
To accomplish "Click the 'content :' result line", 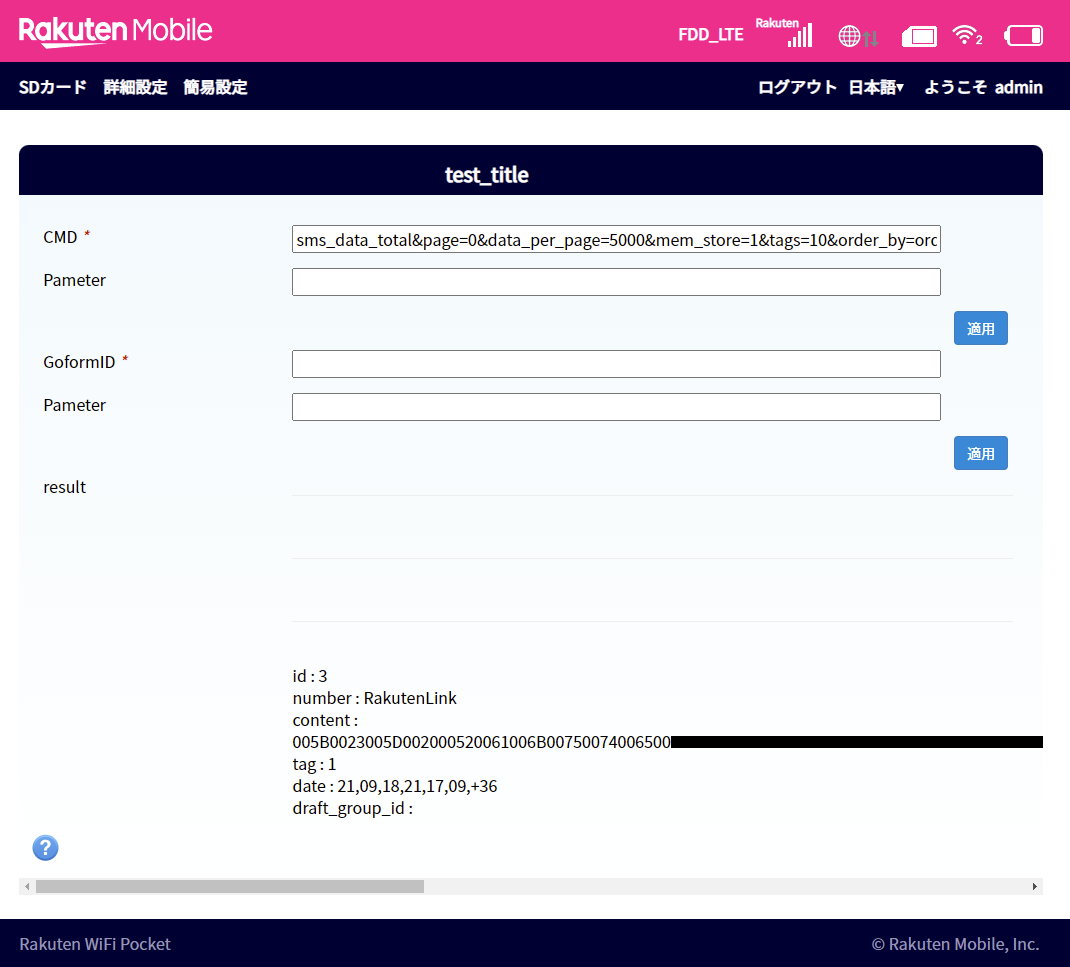I will [326, 721].
